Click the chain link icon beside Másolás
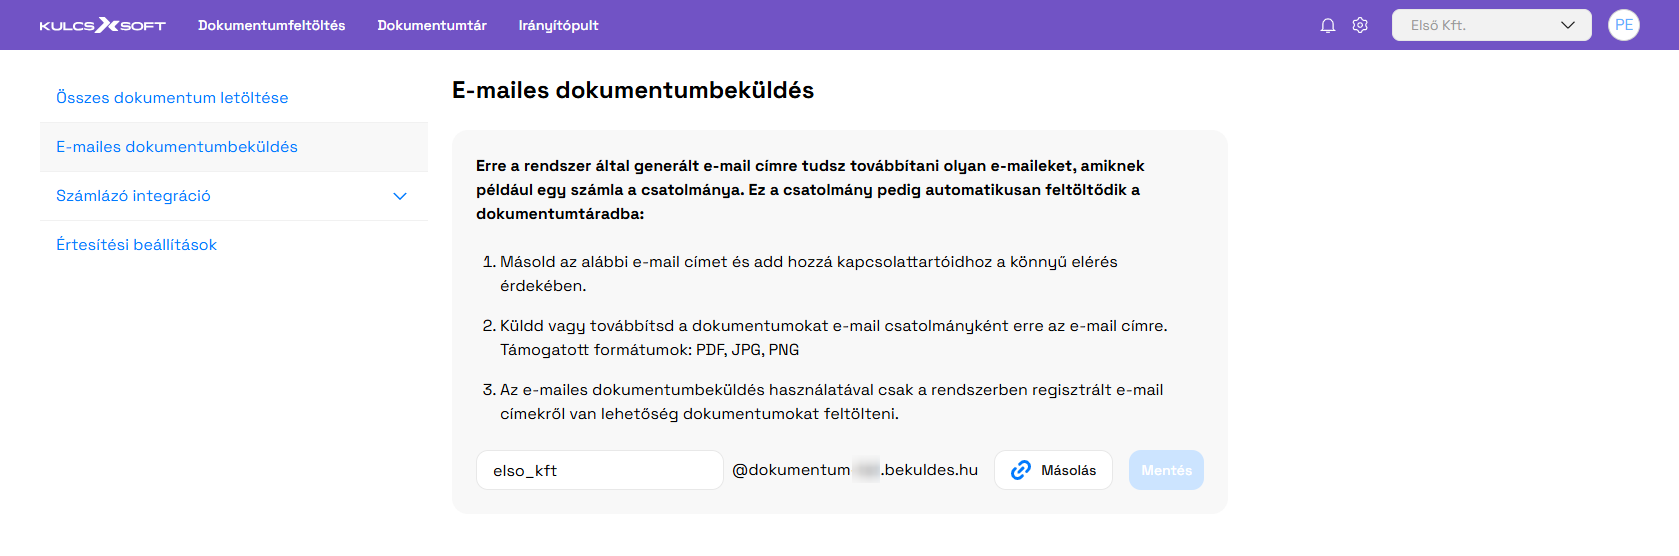 [x=1020, y=470]
